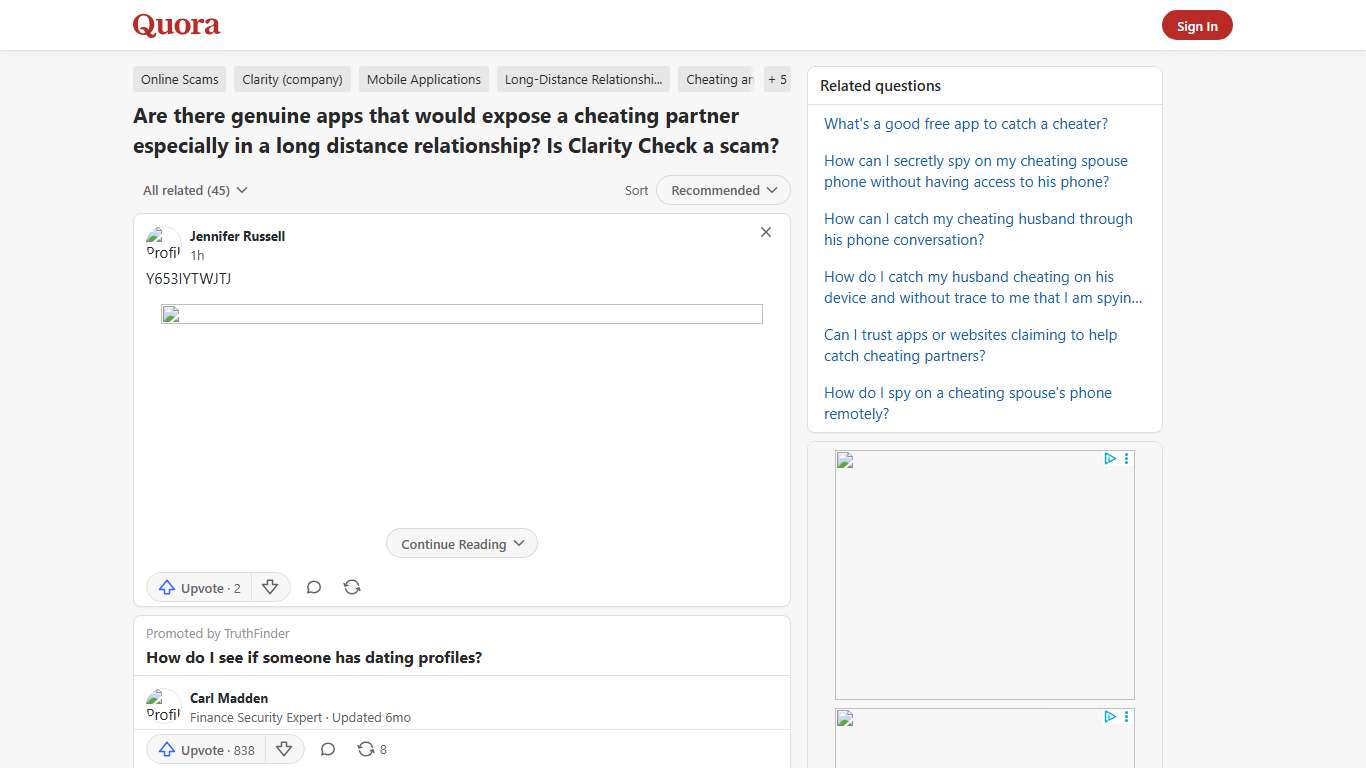Click share icon on Carl Madden's answer

pos(366,750)
